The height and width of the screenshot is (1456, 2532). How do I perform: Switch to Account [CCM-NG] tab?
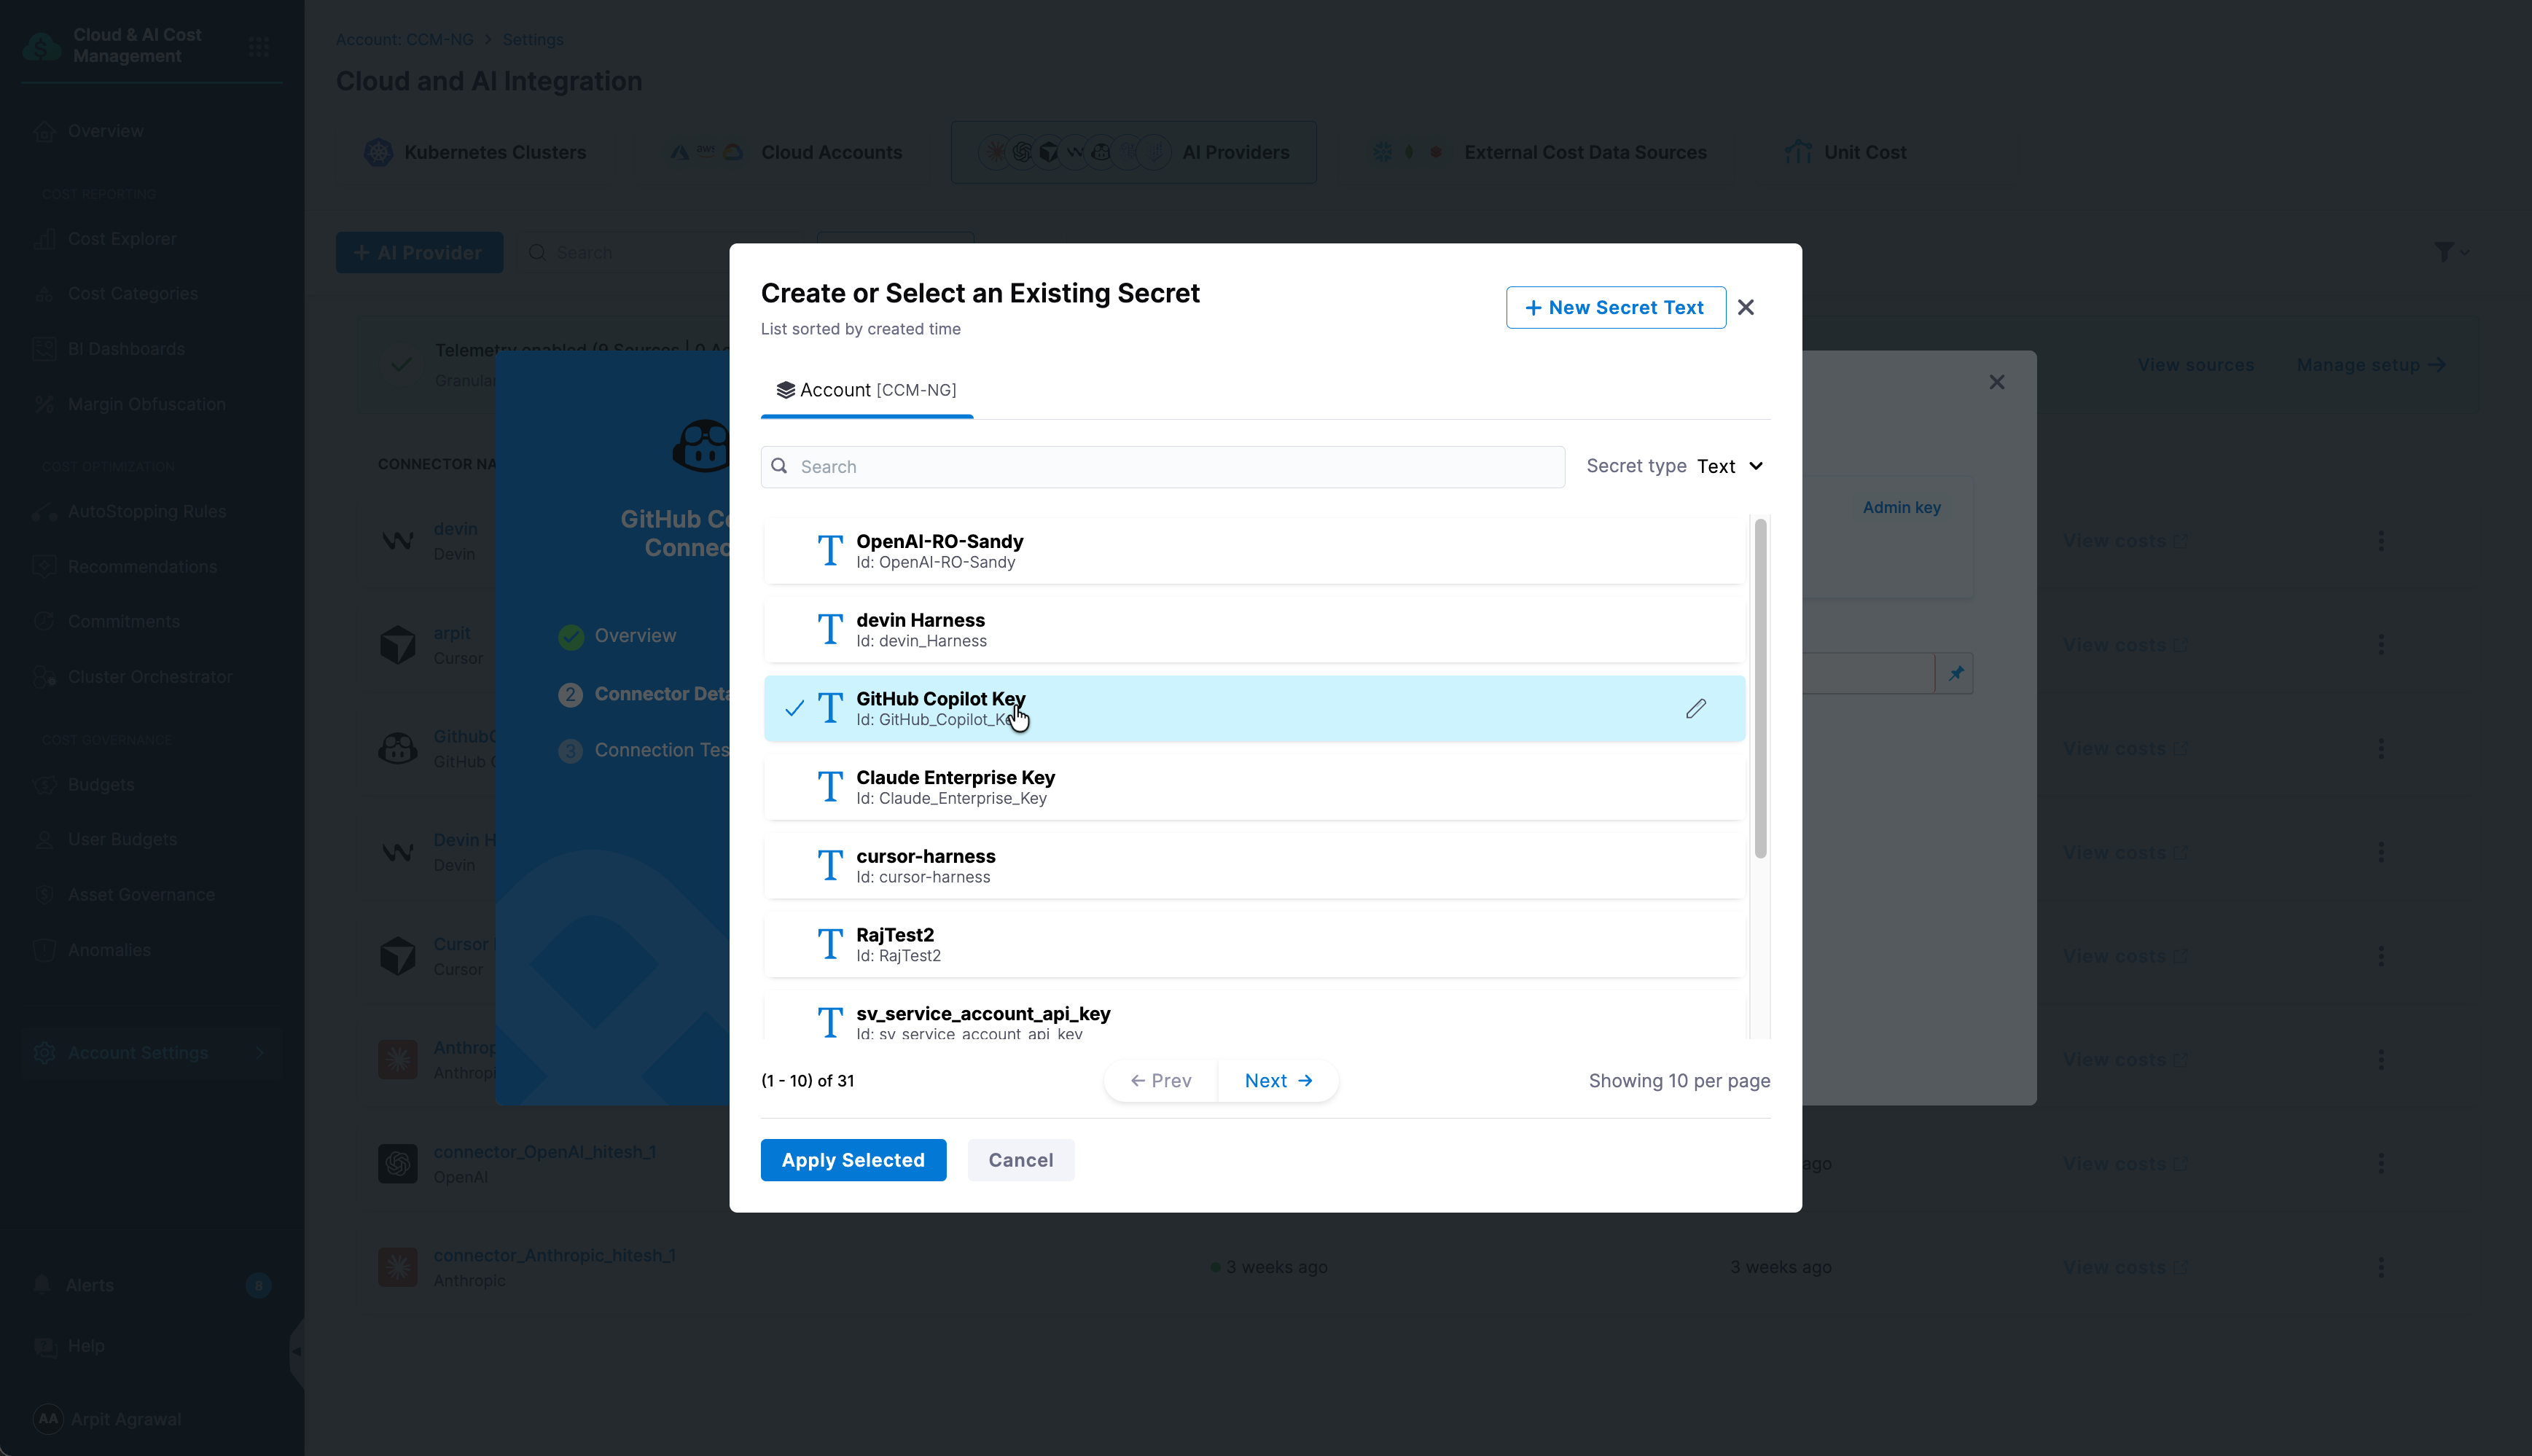867,390
